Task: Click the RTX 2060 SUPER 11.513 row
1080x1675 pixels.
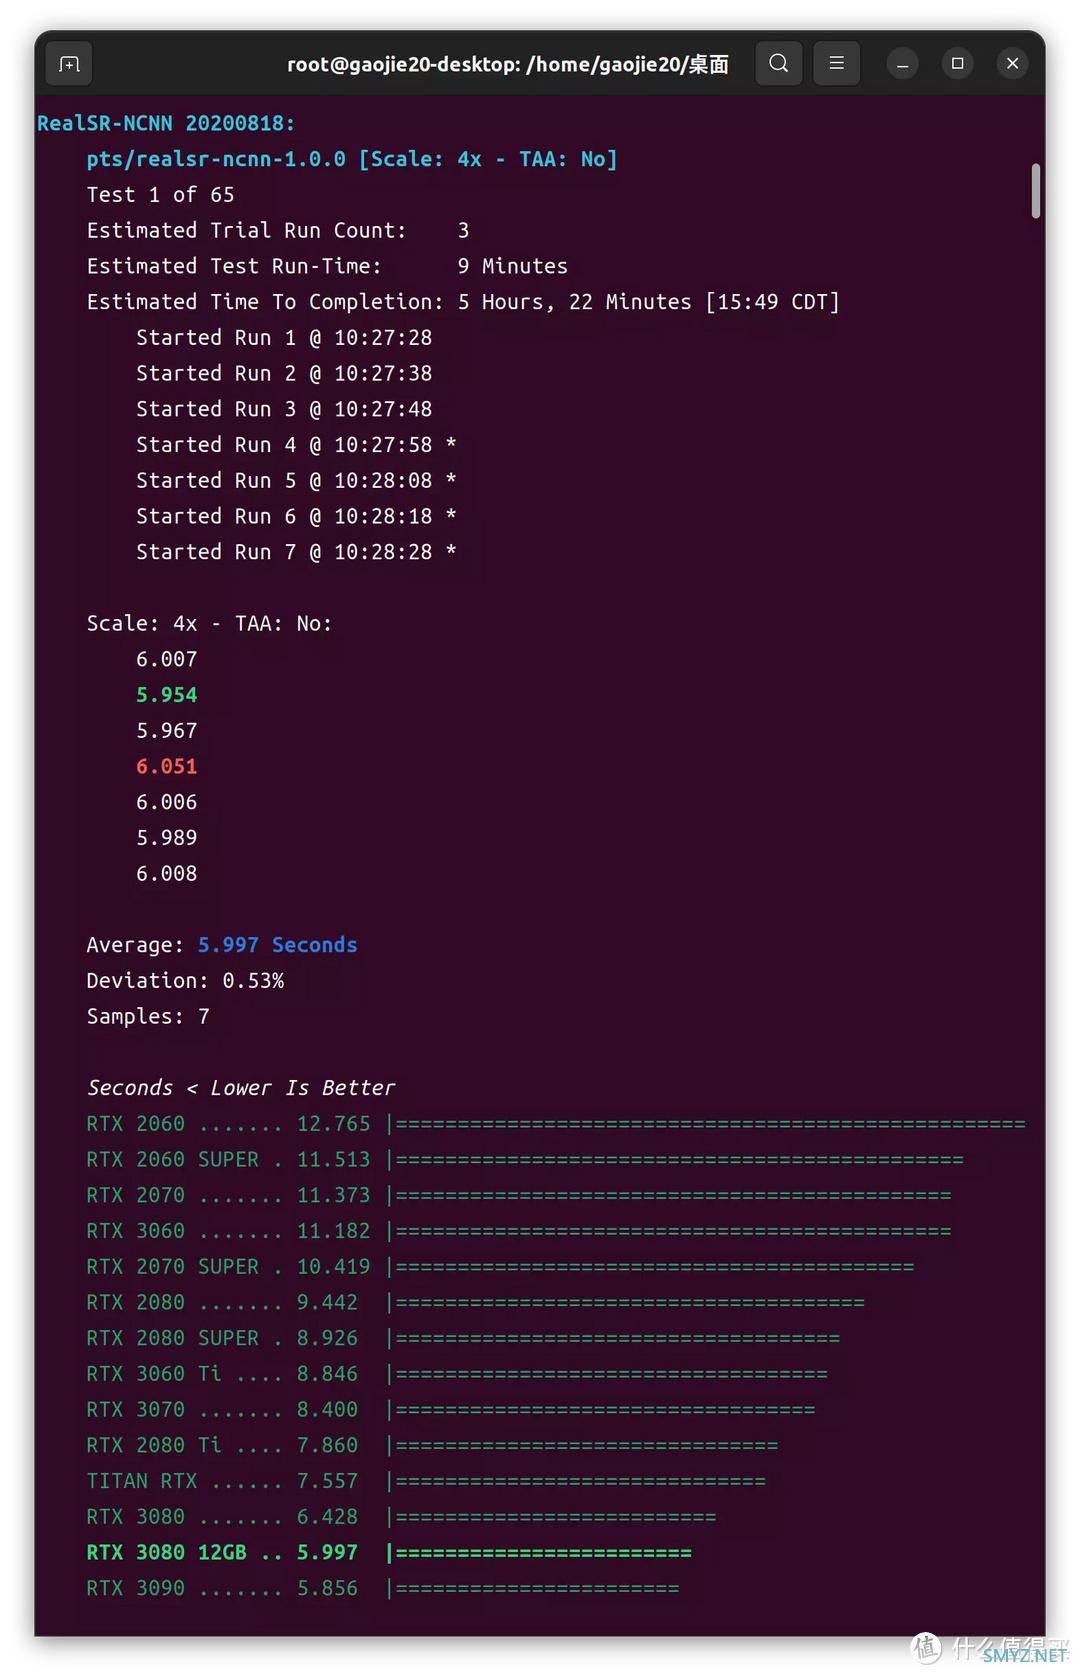Action: pyautogui.click(x=525, y=1160)
